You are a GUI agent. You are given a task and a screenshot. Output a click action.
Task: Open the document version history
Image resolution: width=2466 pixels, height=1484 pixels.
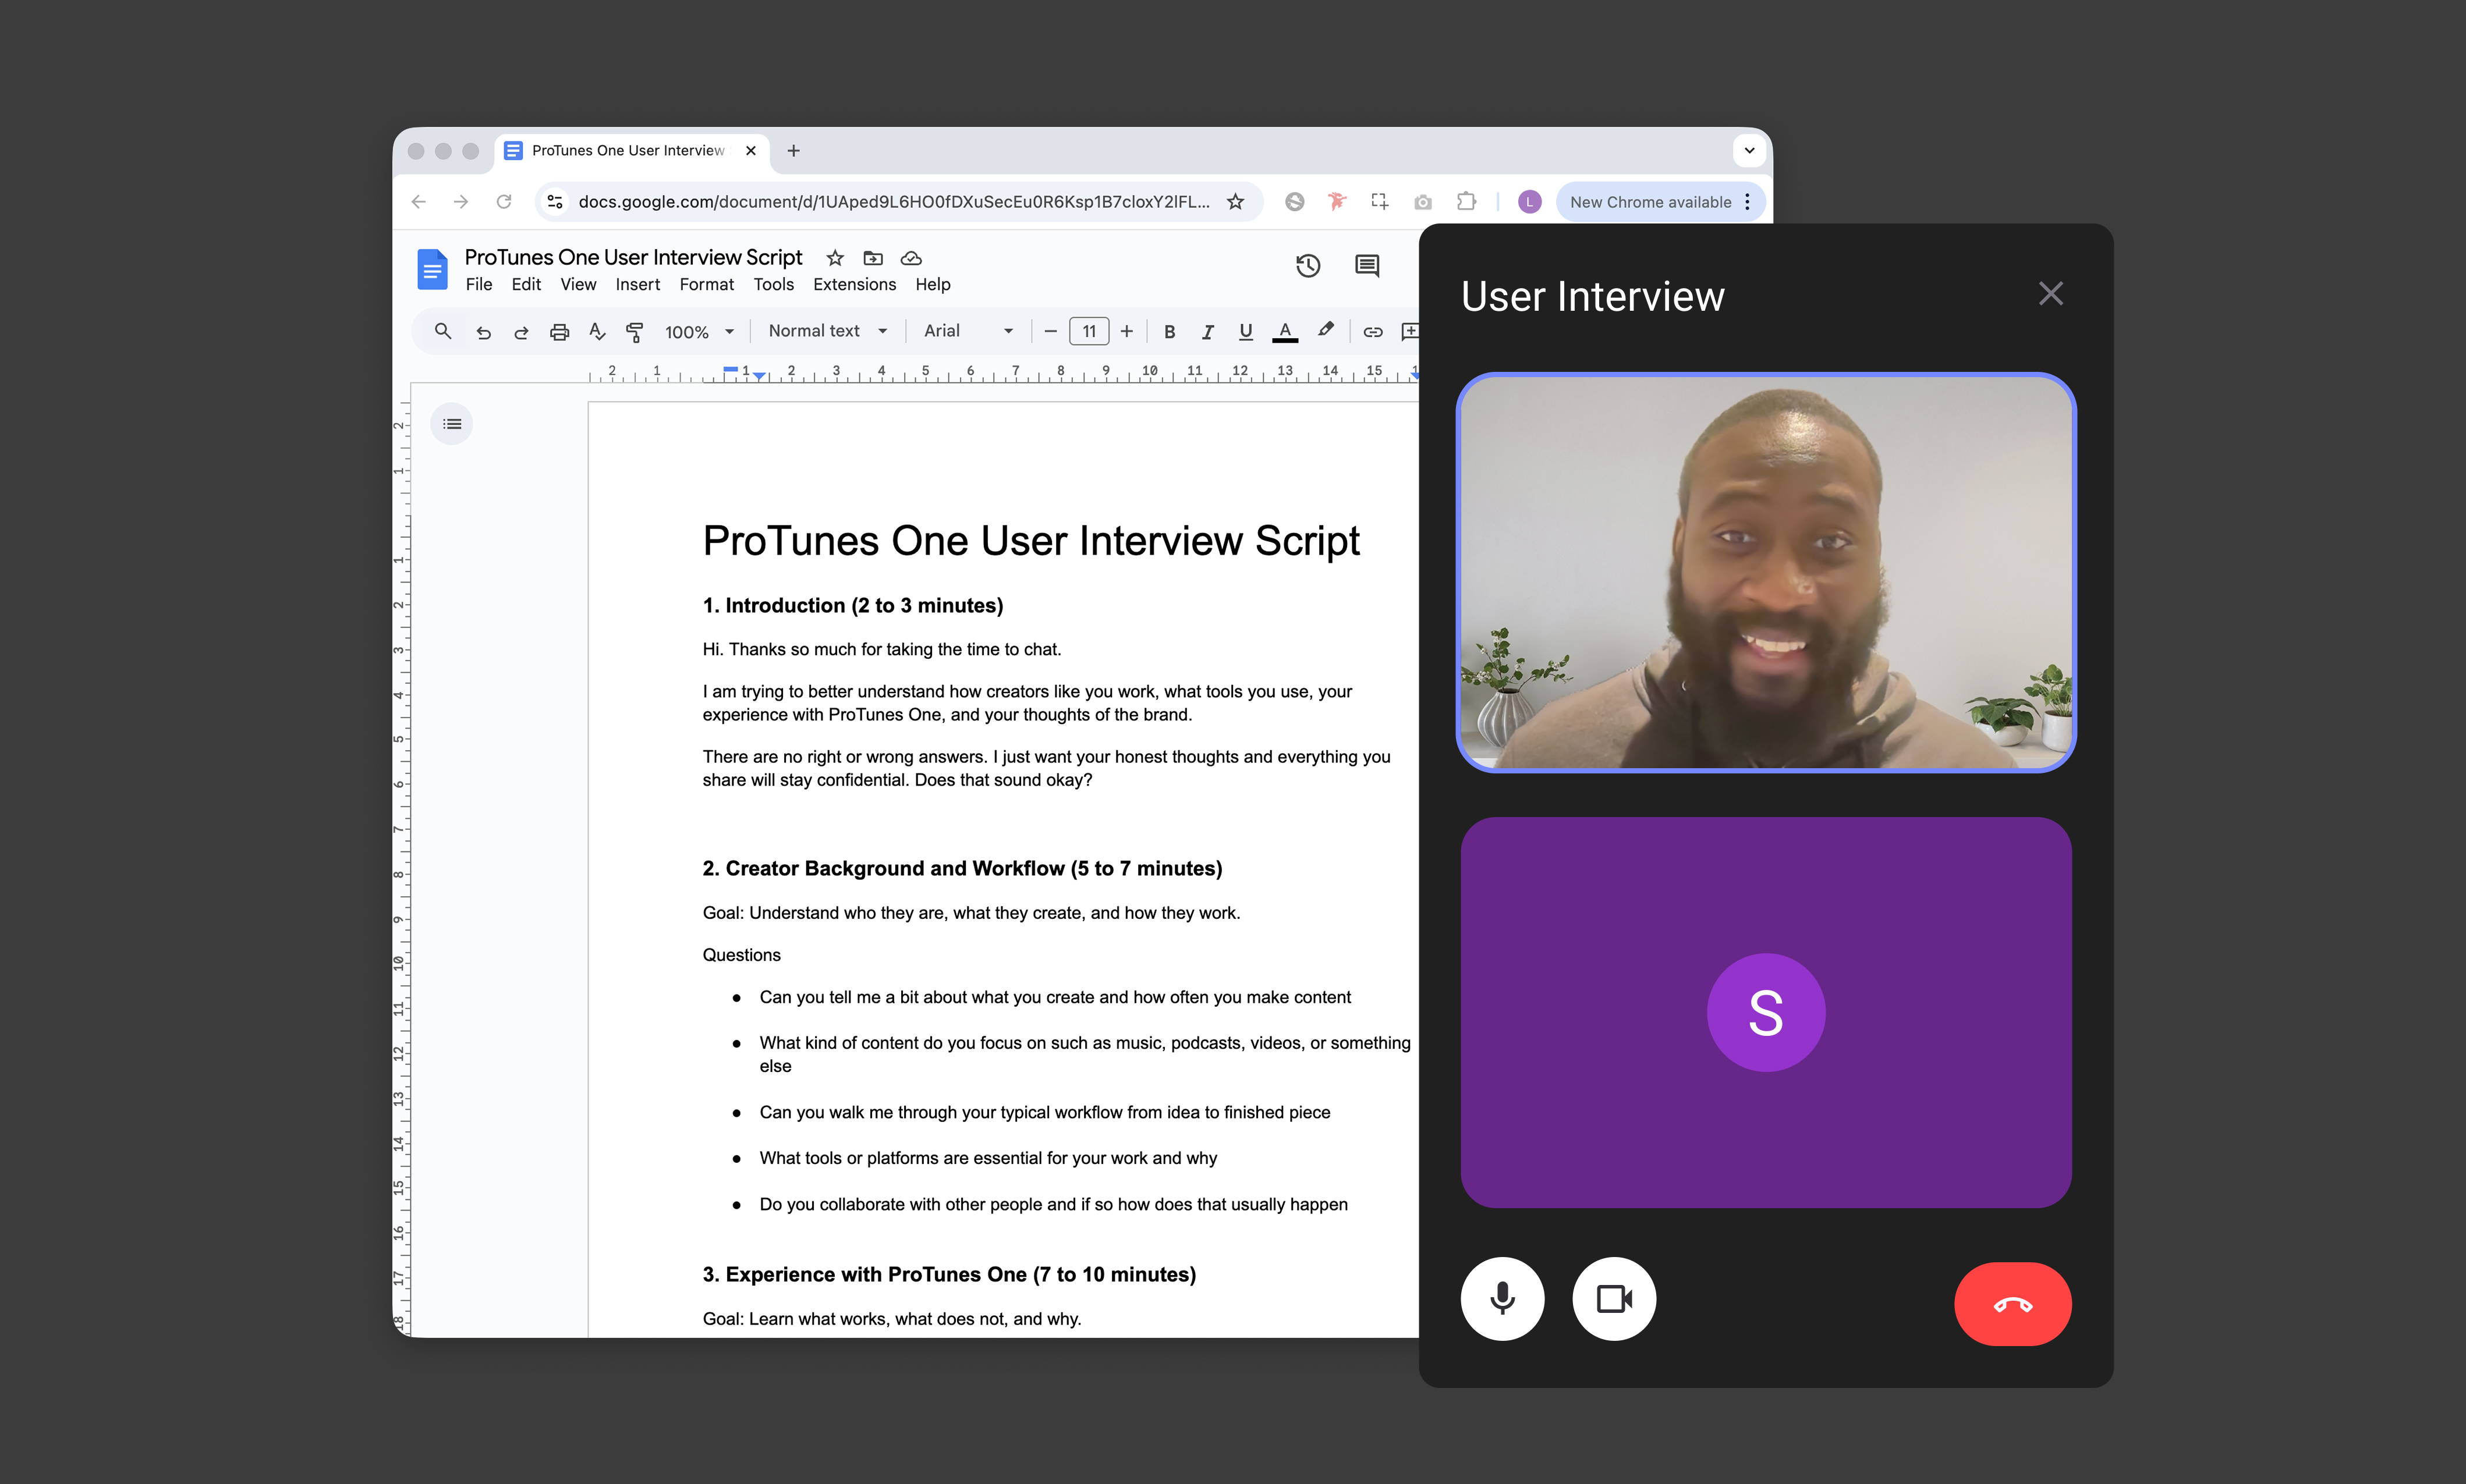click(x=1308, y=266)
